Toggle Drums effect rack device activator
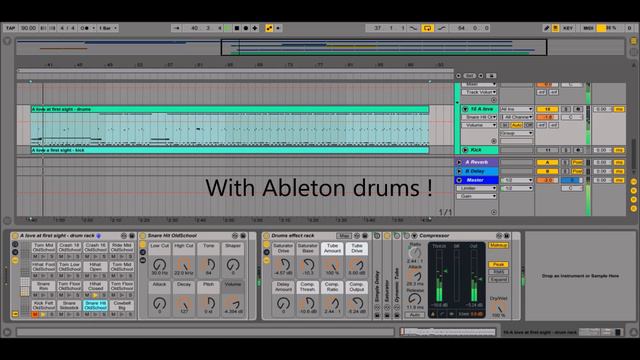 [x=266, y=236]
